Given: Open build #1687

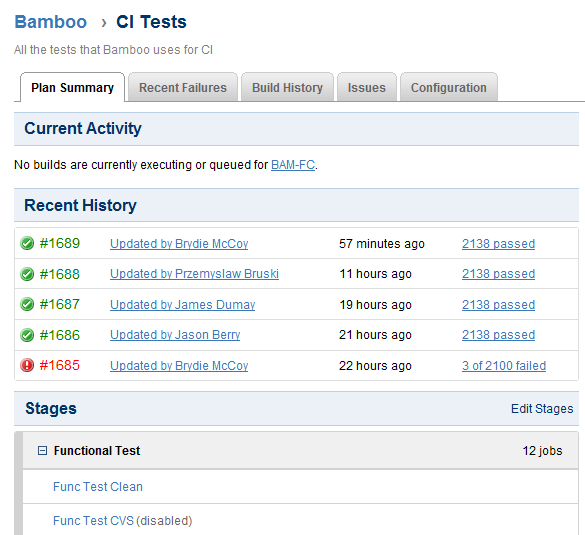Looking at the screenshot, I should point(60,304).
